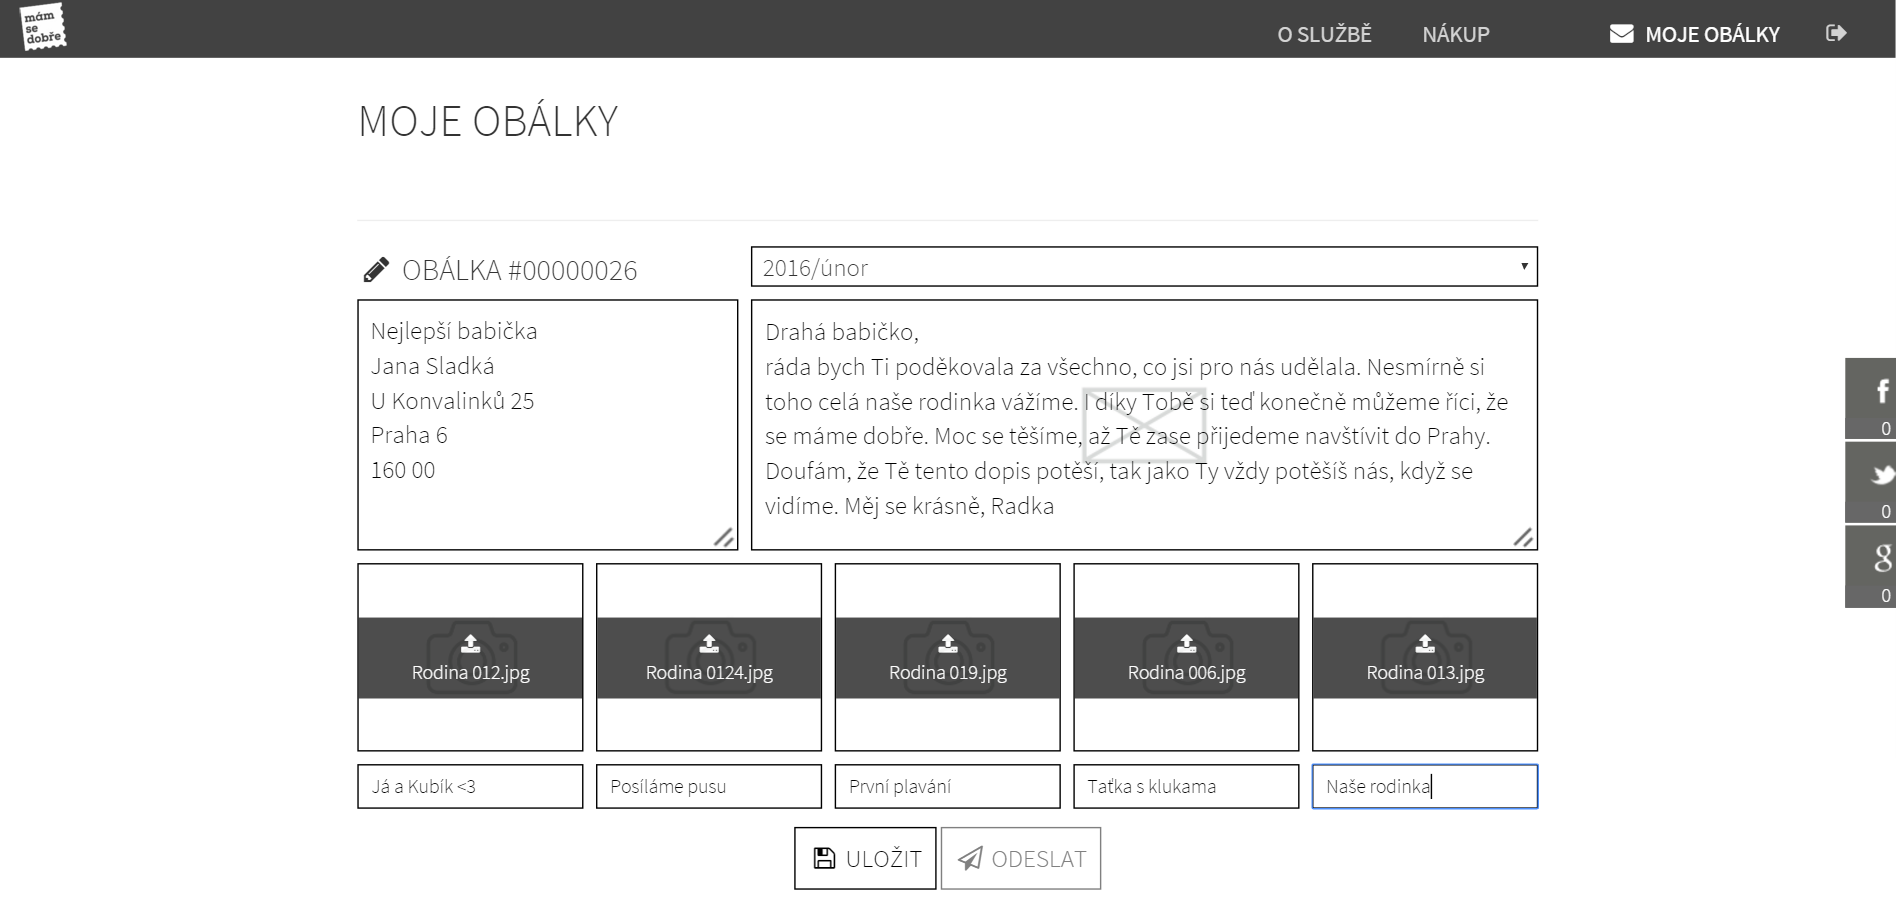Go to the NÁKUP menu item

tap(1456, 35)
